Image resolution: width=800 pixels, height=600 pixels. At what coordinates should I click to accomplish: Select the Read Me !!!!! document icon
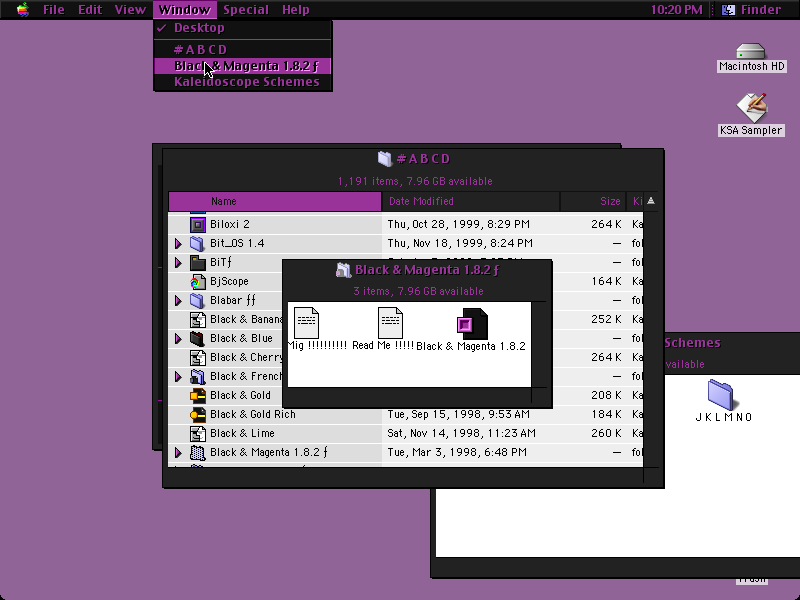pos(390,323)
